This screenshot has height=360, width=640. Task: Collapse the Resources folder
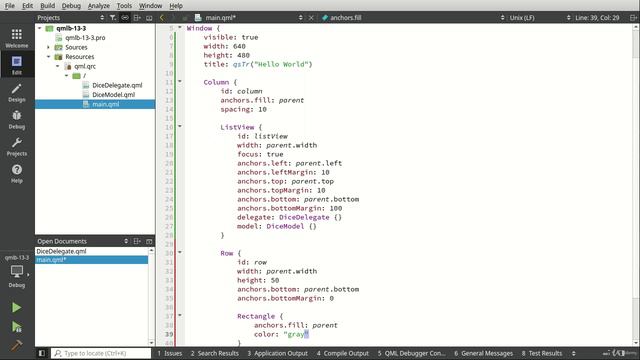click(x=49, y=57)
